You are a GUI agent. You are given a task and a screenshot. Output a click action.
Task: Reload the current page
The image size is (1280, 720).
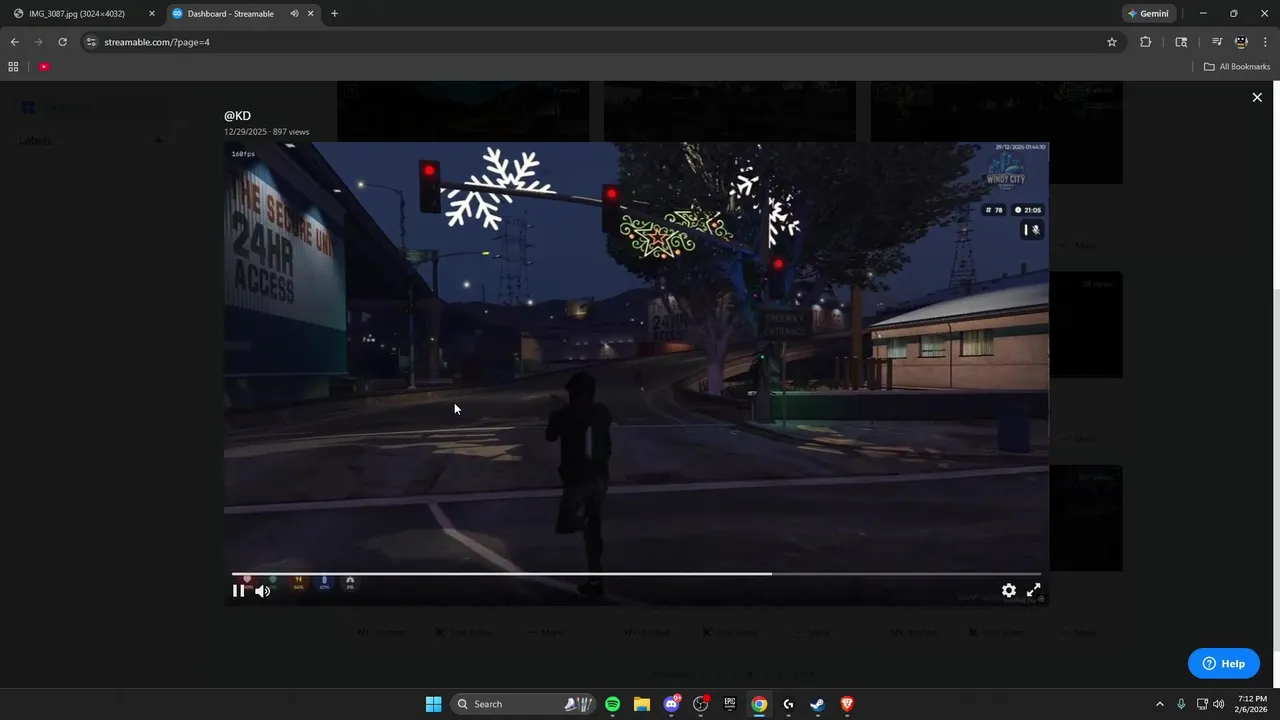pyautogui.click(x=62, y=42)
